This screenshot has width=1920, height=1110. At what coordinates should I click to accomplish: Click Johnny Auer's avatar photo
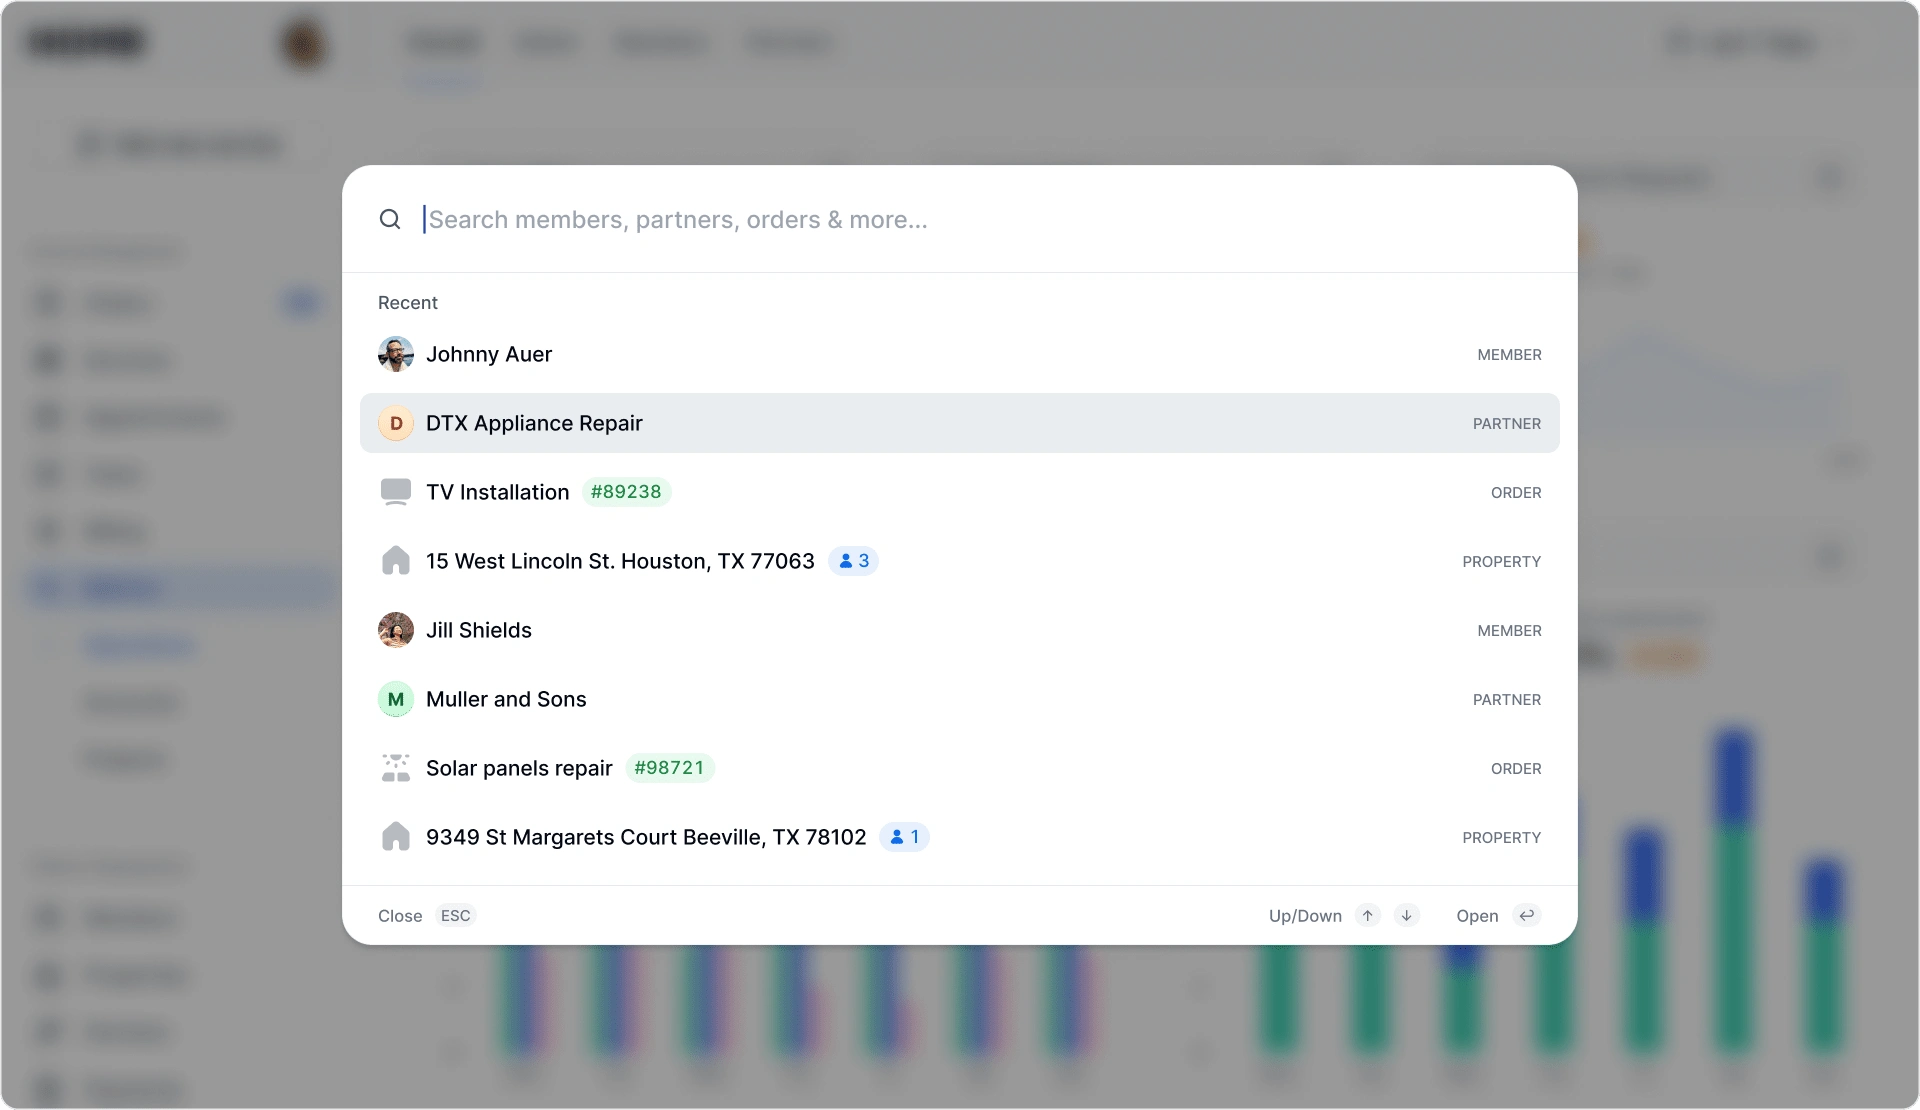pyautogui.click(x=396, y=354)
